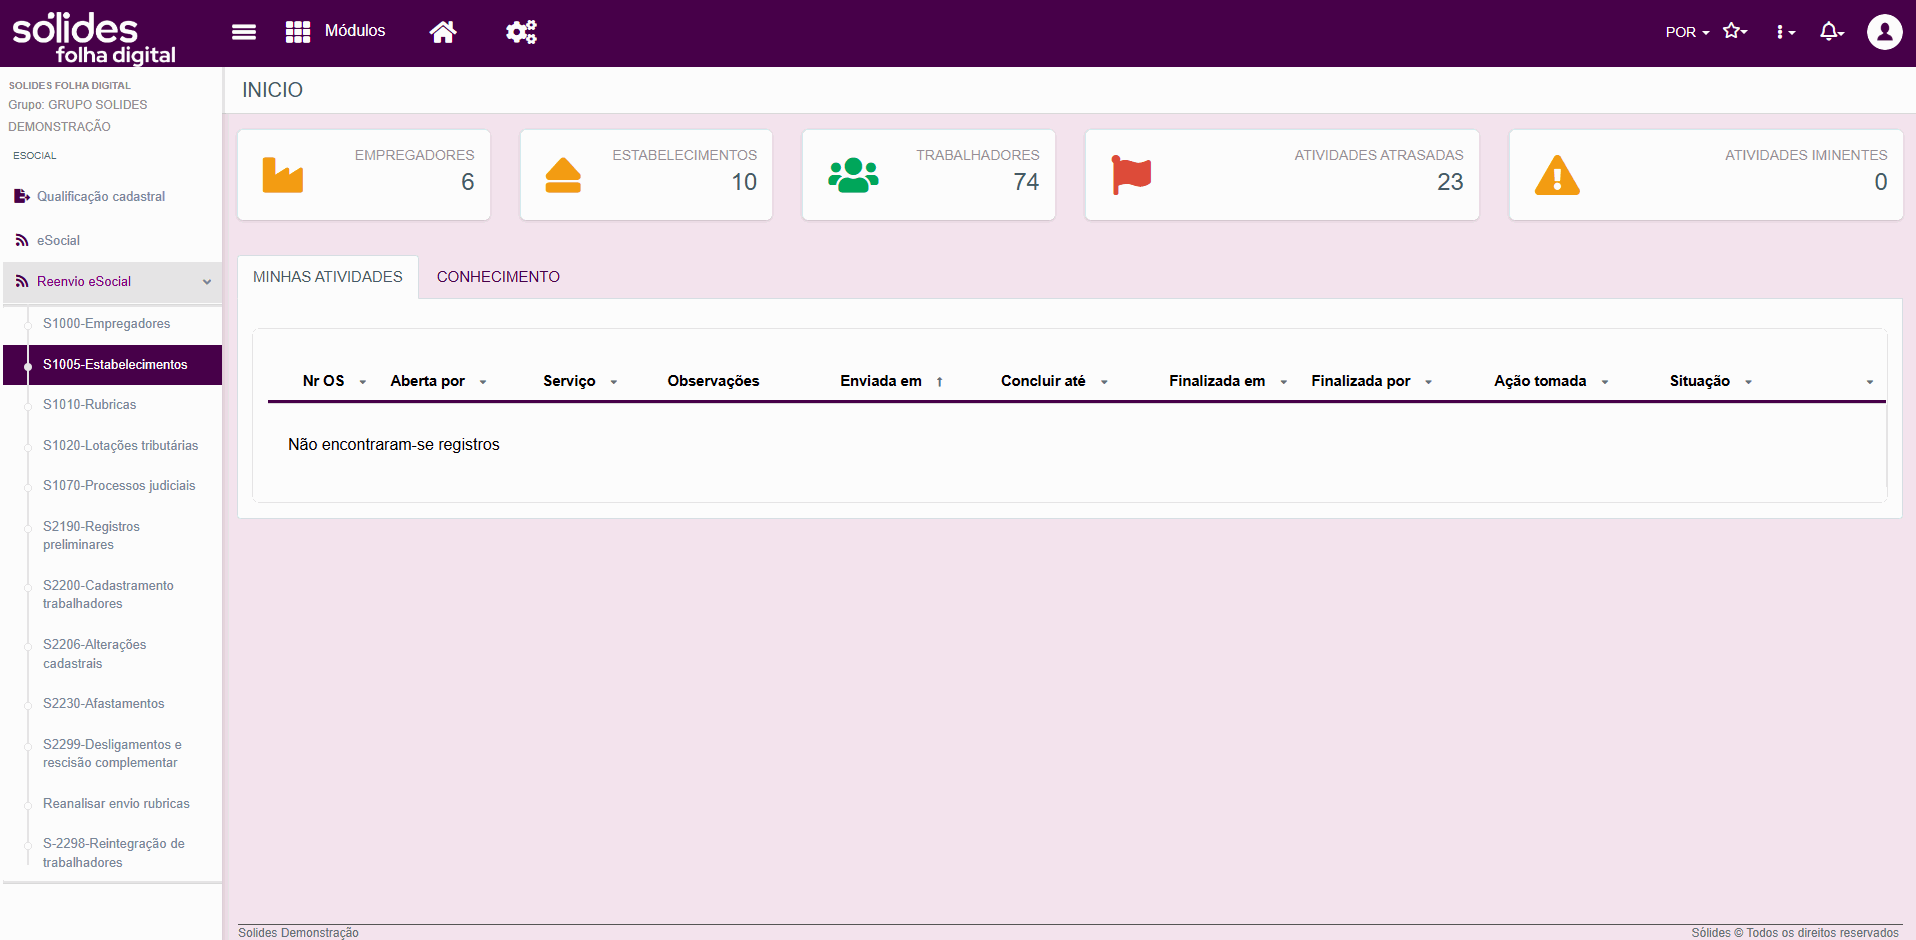
Task: Click the Solides Demonstração footer text
Action: [x=298, y=932]
